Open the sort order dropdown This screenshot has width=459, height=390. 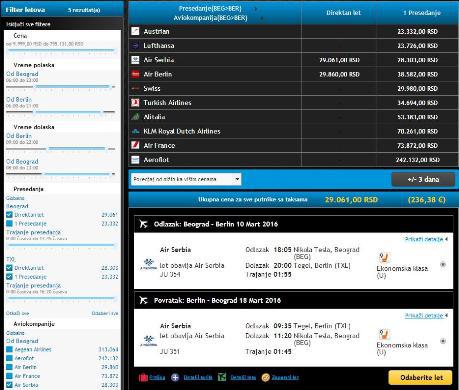[x=186, y=179]
